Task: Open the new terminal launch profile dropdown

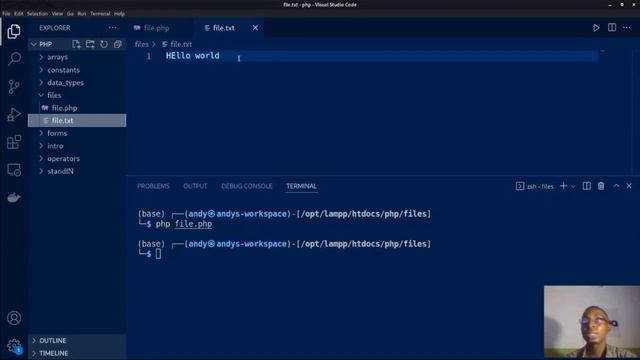Action: coord(573,187)
